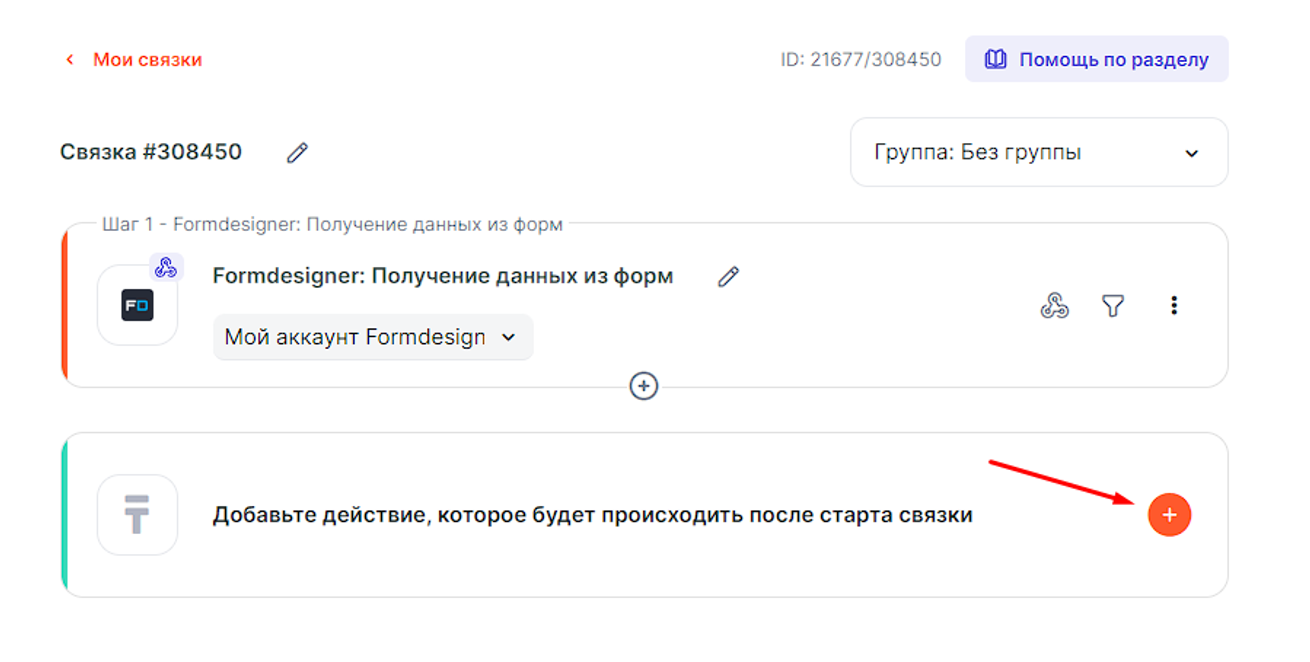Click the Formdesigner FD logo icon
The height and width of the screenshot is (662, 1310).
coord(137,306)
